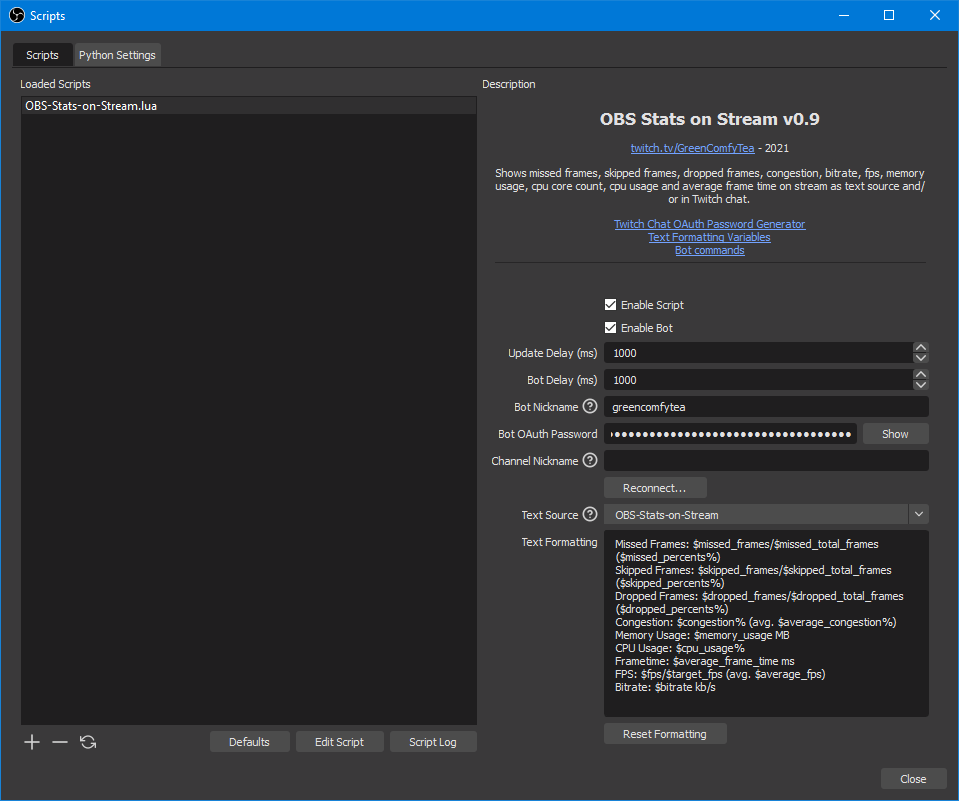Disable the Enable Script checkbox
Screen dimensions: 959x801
click(x=610, y=304)
